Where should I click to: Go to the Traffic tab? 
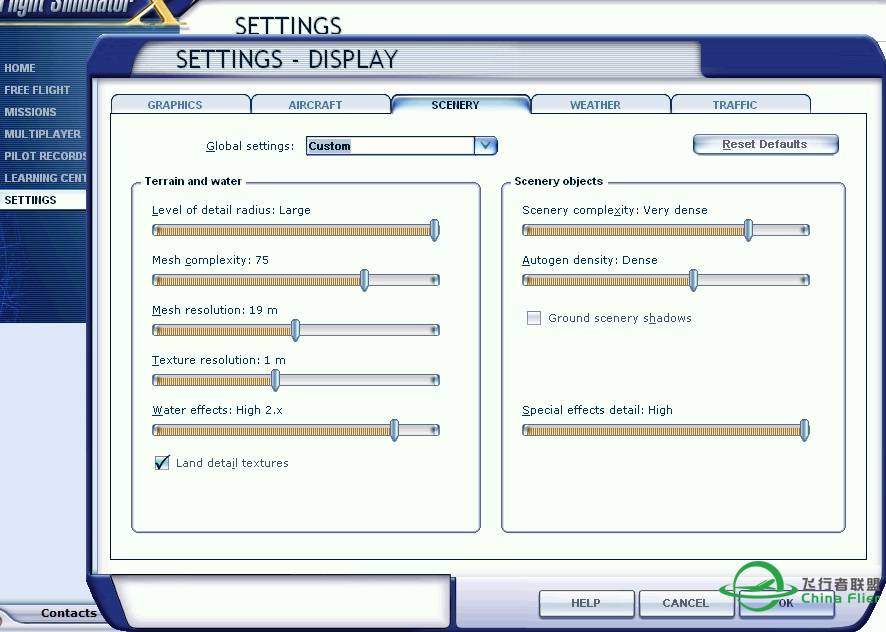[735, 105]
